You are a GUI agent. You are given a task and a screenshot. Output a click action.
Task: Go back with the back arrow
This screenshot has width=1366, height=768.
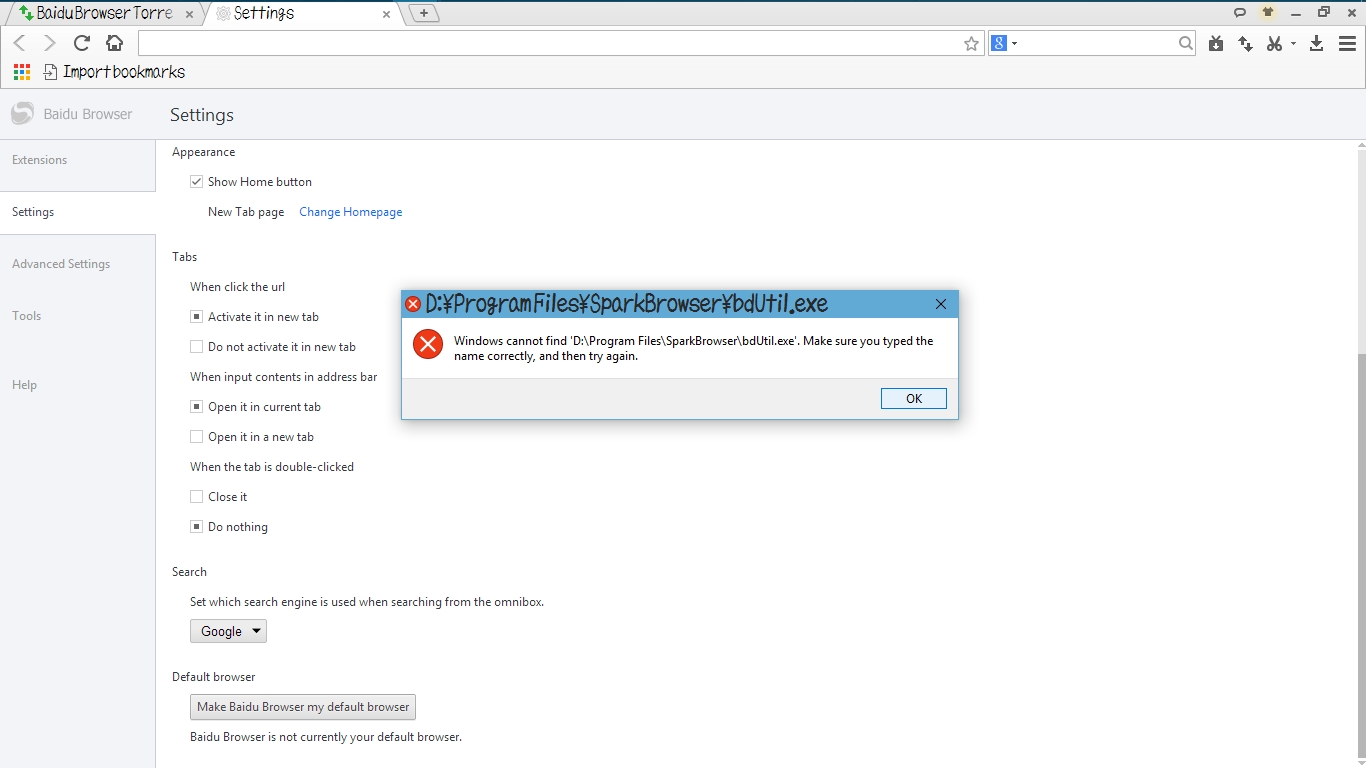tap(19, 43)
